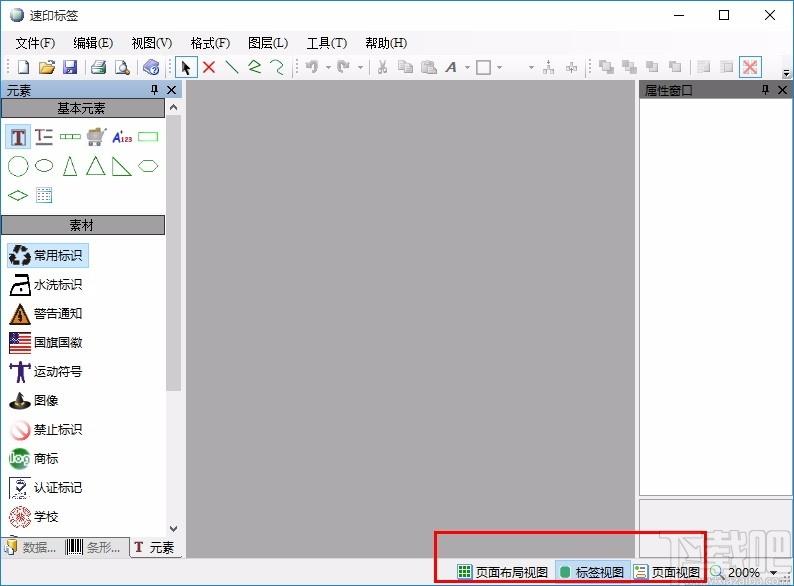The width and height of the screenshot is (794, 586).
Task: Open 国旗国徽 material category
Action: click(x=46, y=343)
